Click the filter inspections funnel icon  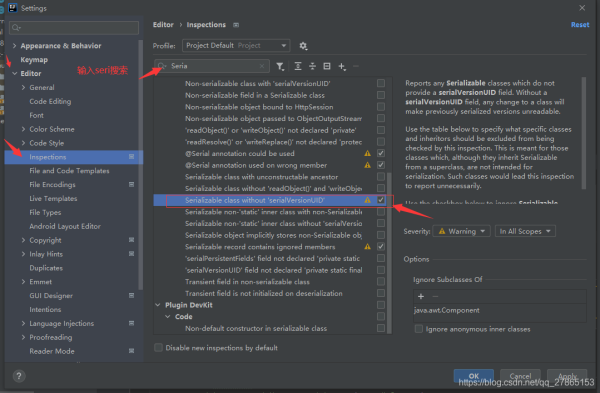[280, 66]
